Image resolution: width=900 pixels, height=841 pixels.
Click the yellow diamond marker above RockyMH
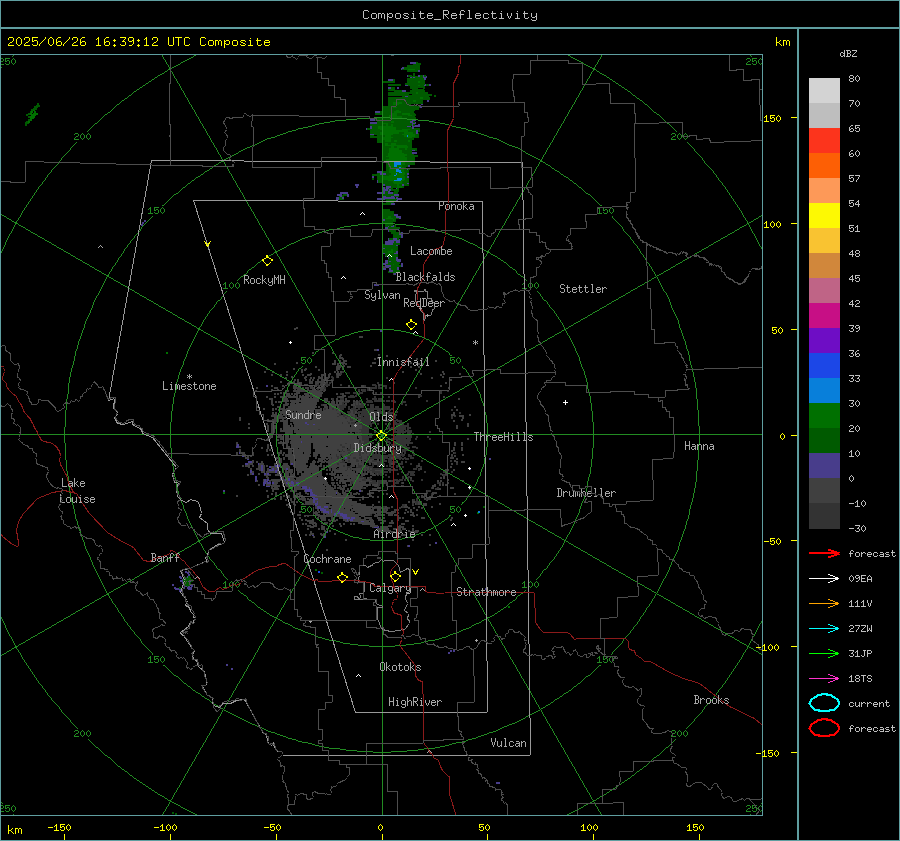267,261
